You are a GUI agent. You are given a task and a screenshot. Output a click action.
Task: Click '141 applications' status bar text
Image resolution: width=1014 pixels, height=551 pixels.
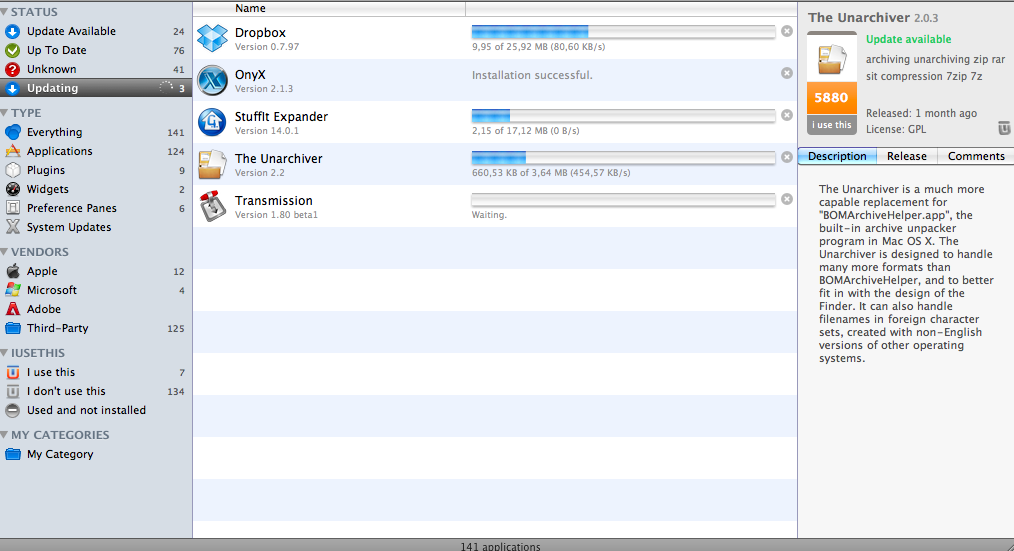500,546
